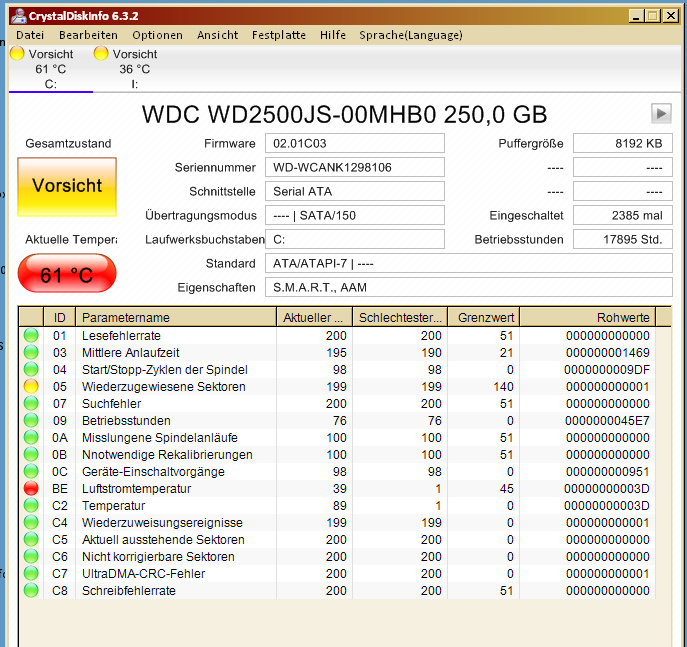Viewport: 687px width, 647px height.
Task: Click green status icon for Start/Stopp-Zyklen der Spindel
Action: tap(31, 370)
